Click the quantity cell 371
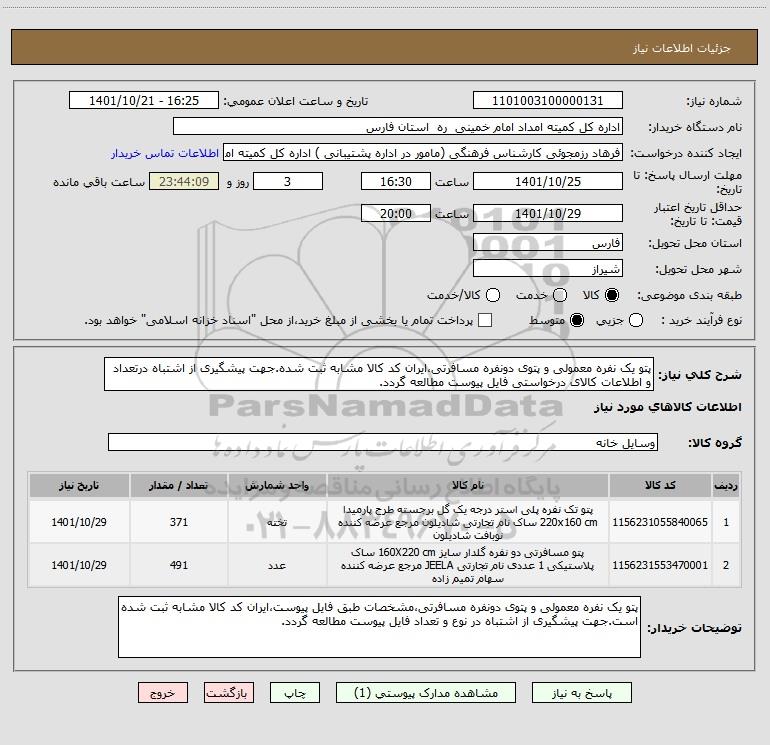 coord(179,522)
